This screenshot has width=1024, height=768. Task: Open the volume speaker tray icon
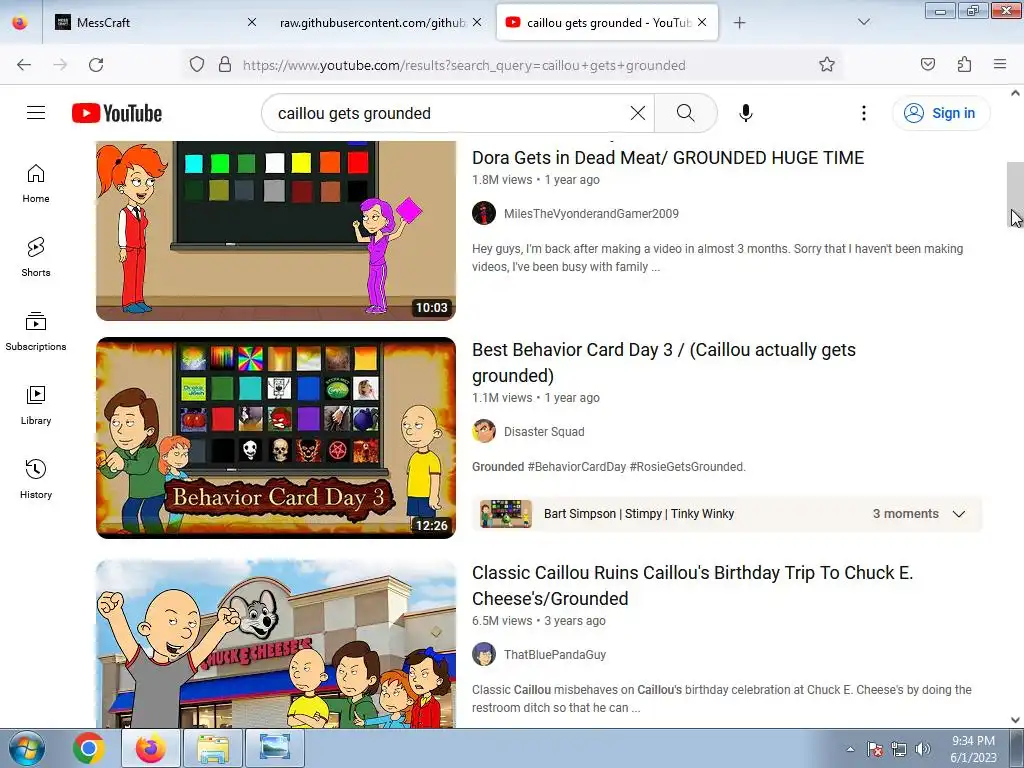923,749
